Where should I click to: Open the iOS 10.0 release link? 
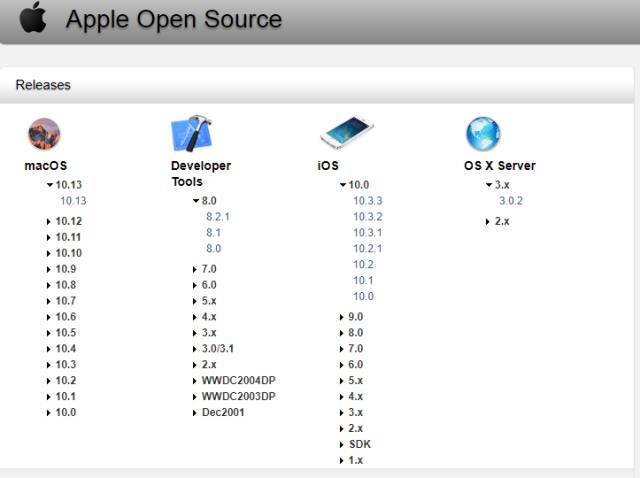click(x=363, y=296)
